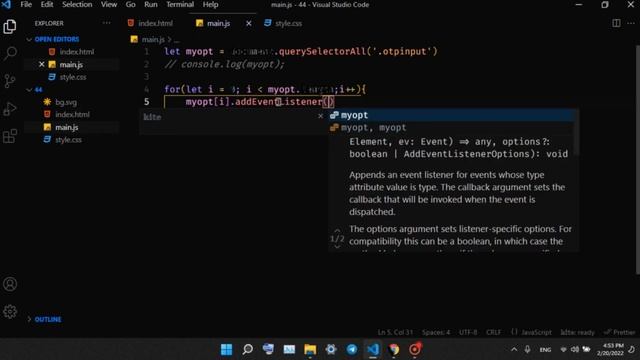
Task: Open File Explorer from taskbar
Action: coord(310,349)
